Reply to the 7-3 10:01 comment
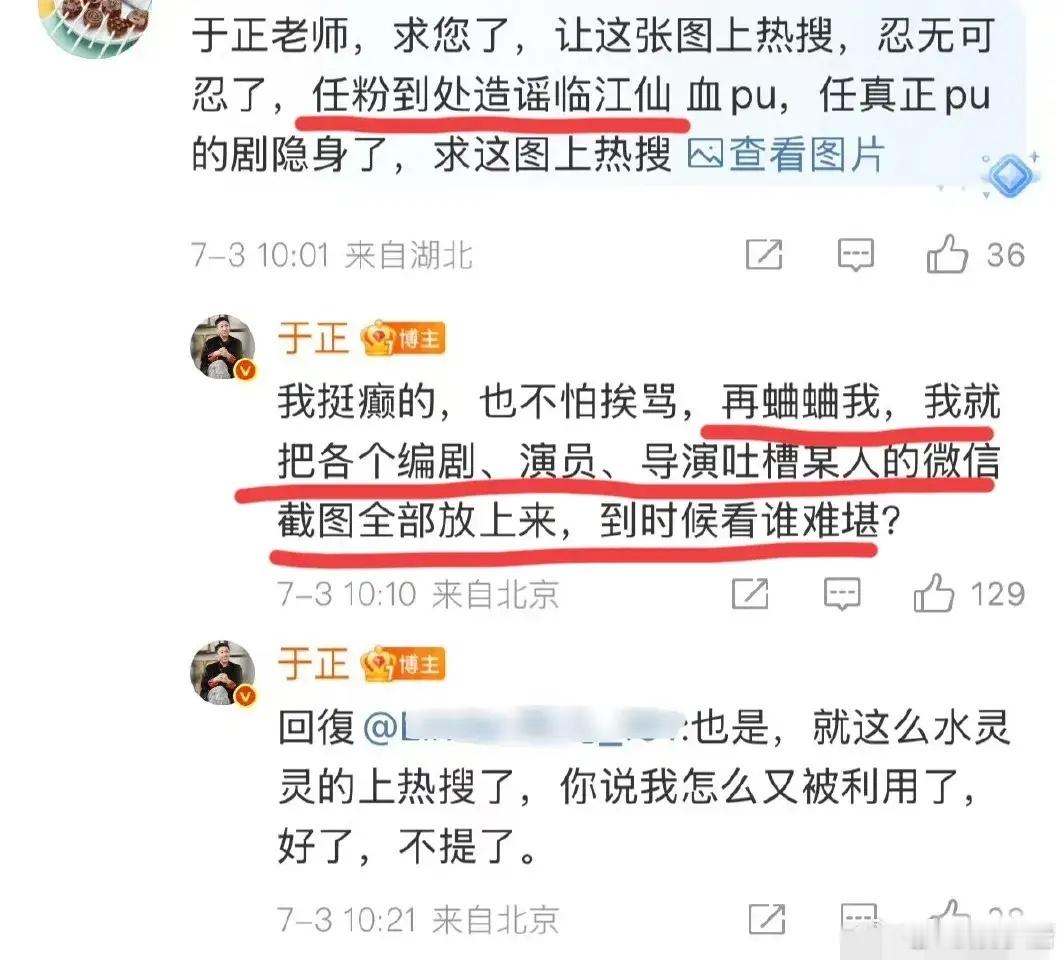This screenshot has height=960, width=1064. point(855,255)
